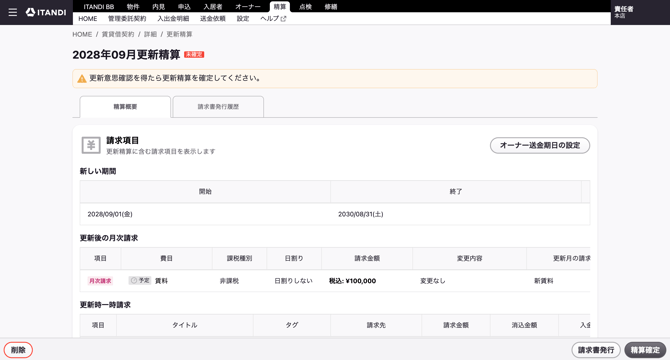670x360 pixels.
Task: Click the 変更内容 column header
Action: pos(469,258)
